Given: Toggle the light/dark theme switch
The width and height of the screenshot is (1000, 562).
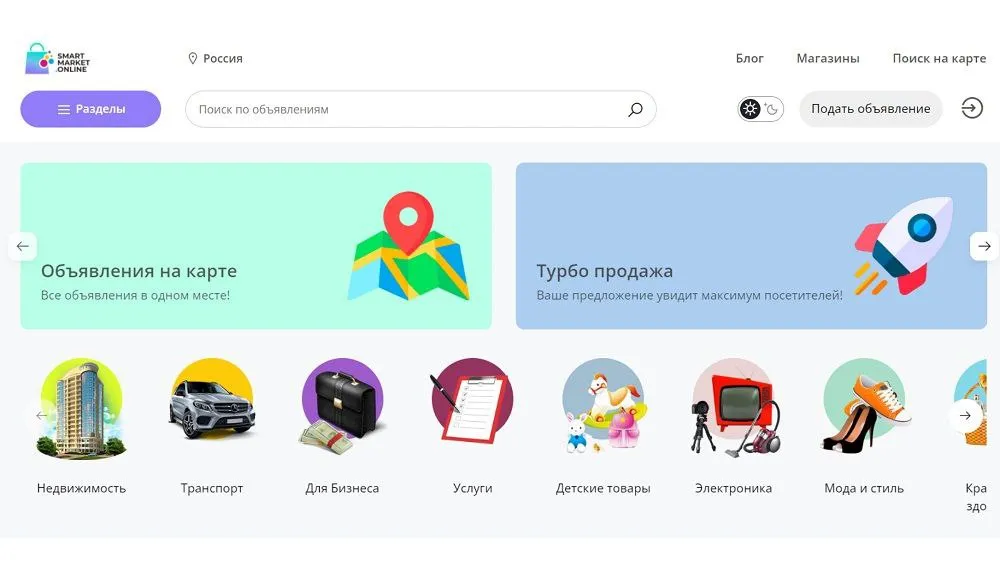Looking at the screenshot, I should [x=761, y=109].
